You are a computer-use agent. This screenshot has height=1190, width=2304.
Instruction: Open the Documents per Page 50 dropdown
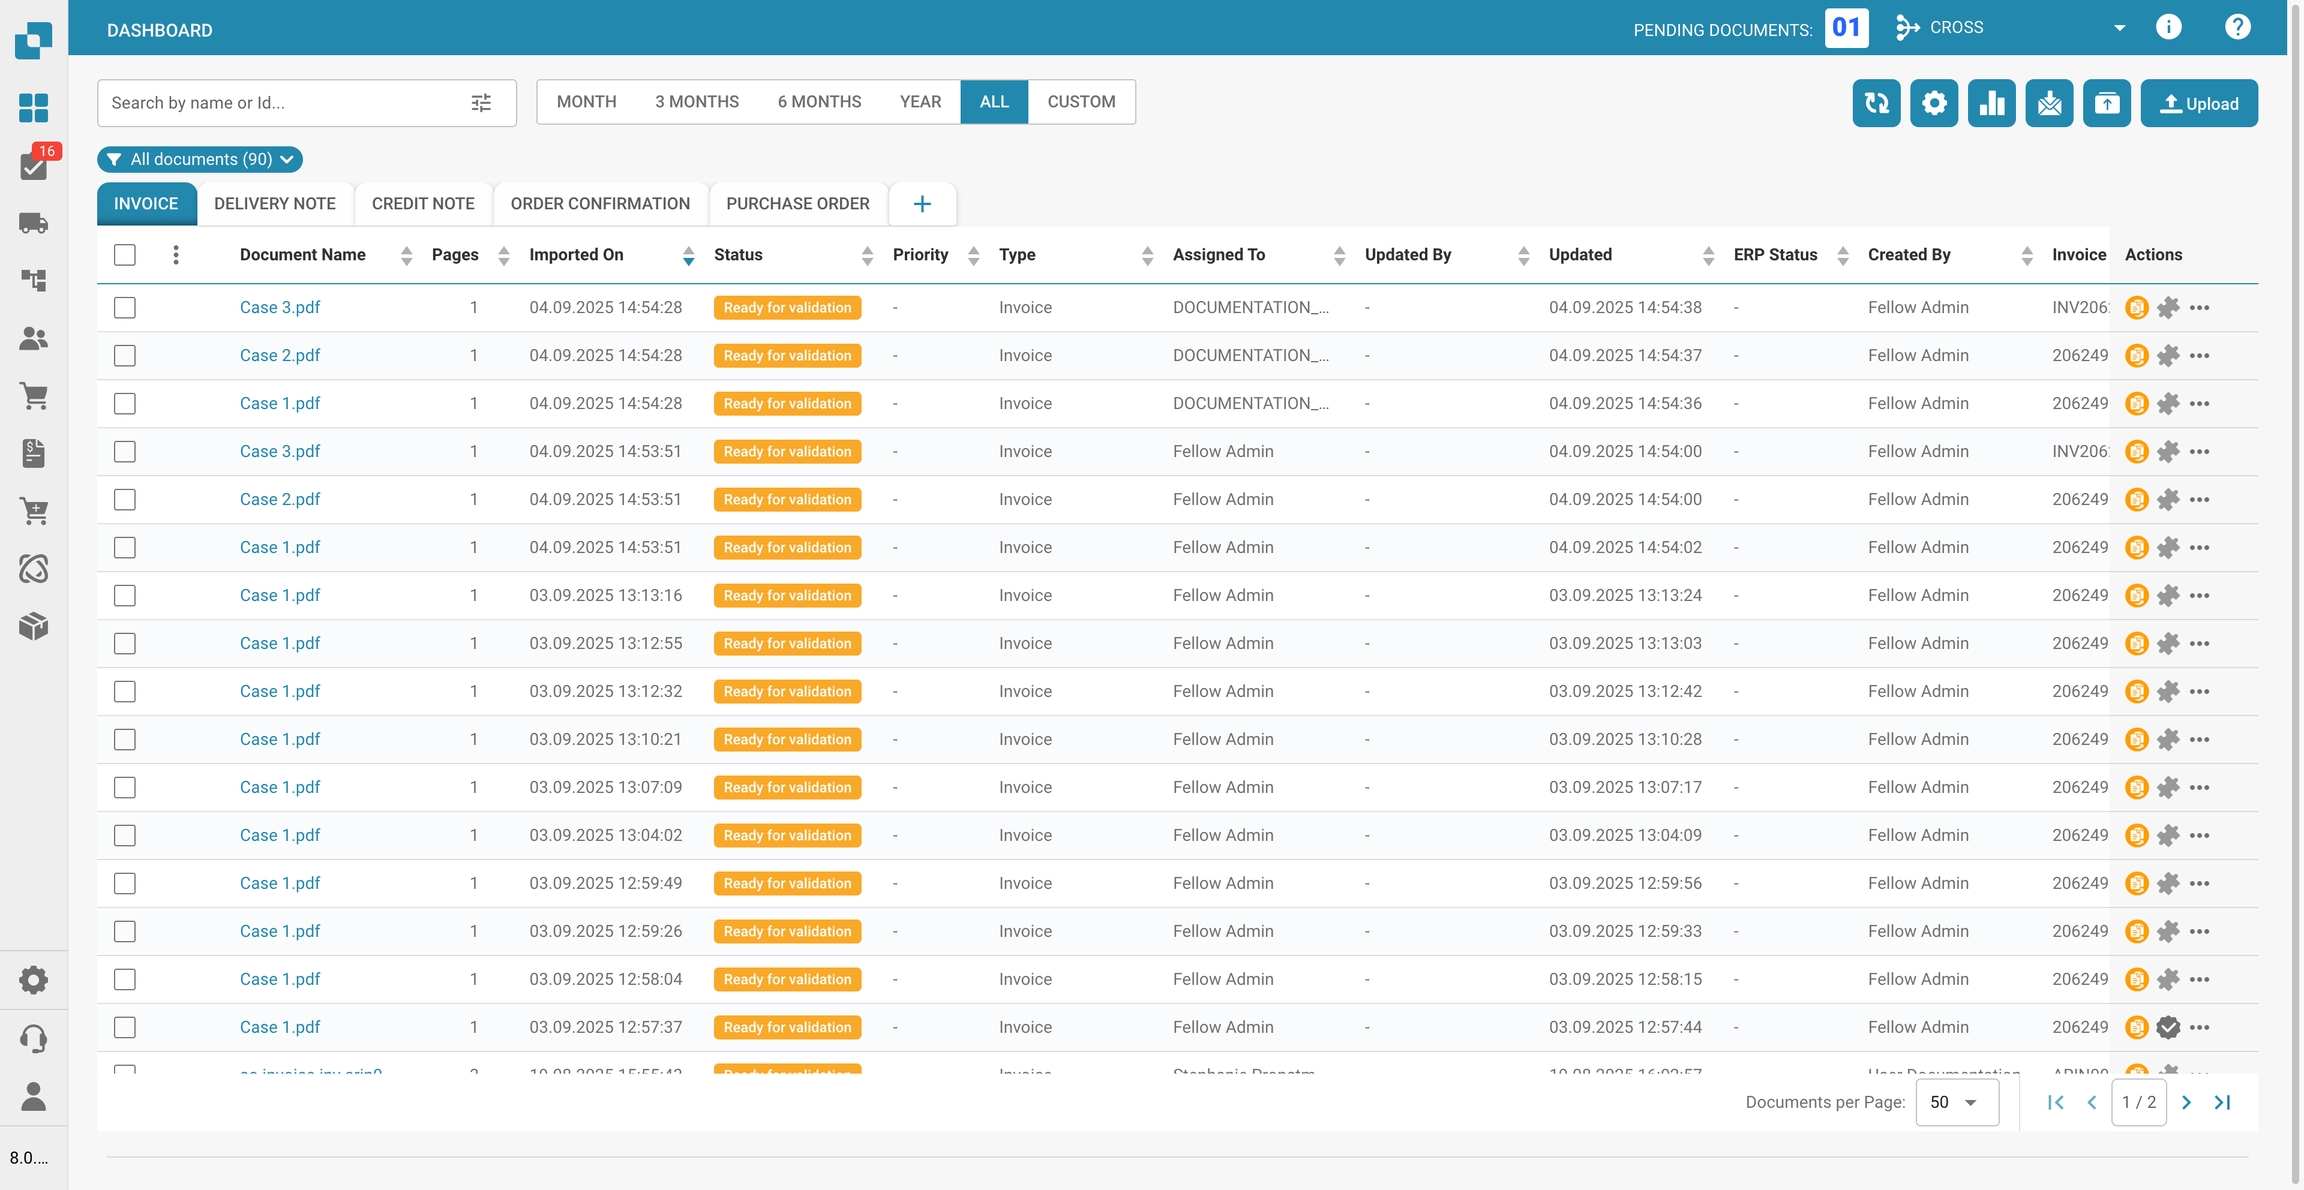[1956, 1102]
